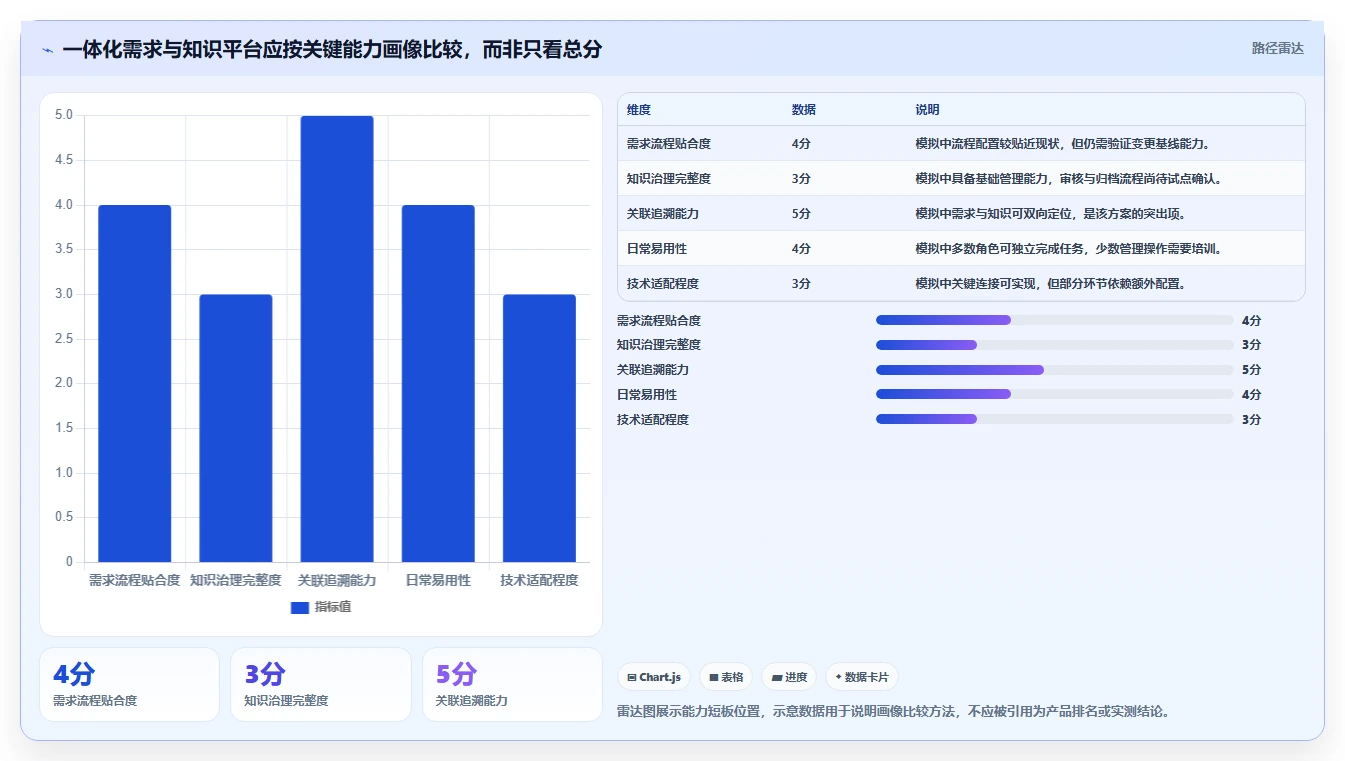Image resolution: width=1345 pixels, height=761 pixels.
Task: Click the Chart.js tag chip
Action: pos(654,677)
